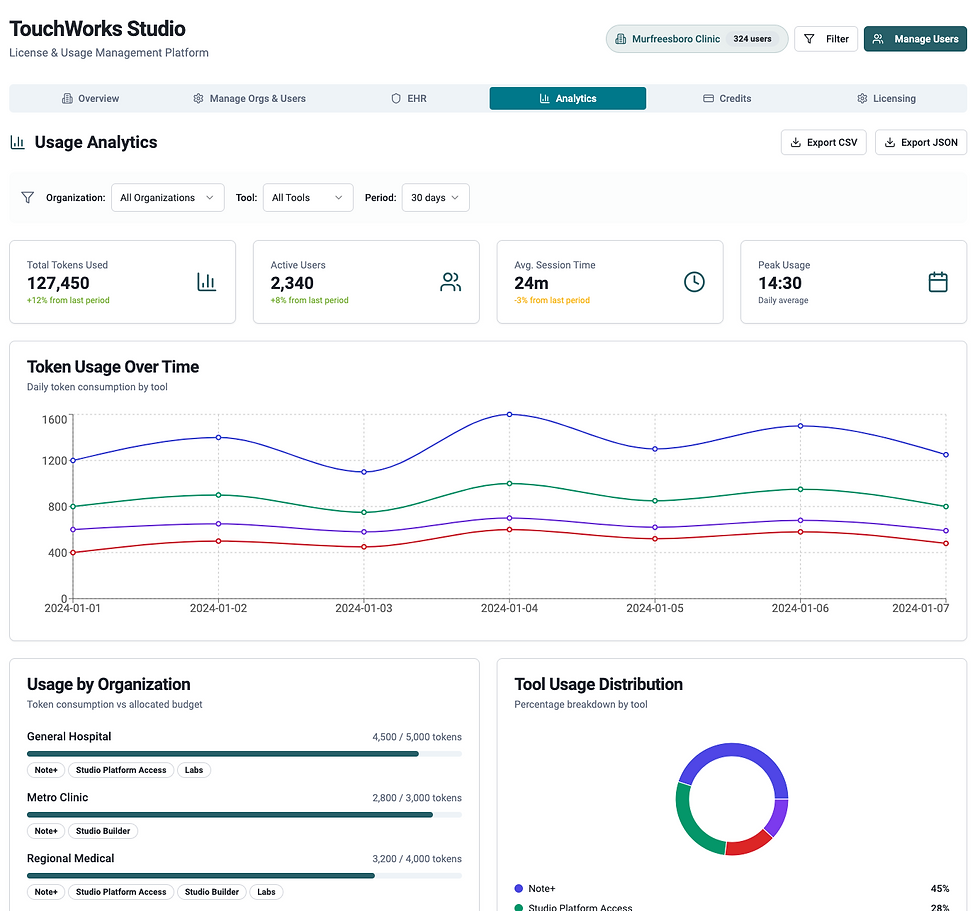Click the General Hospital usage progress bar
Image resolution: width=980 pixels, height=911 pixels.
click(x=223, y=754)
